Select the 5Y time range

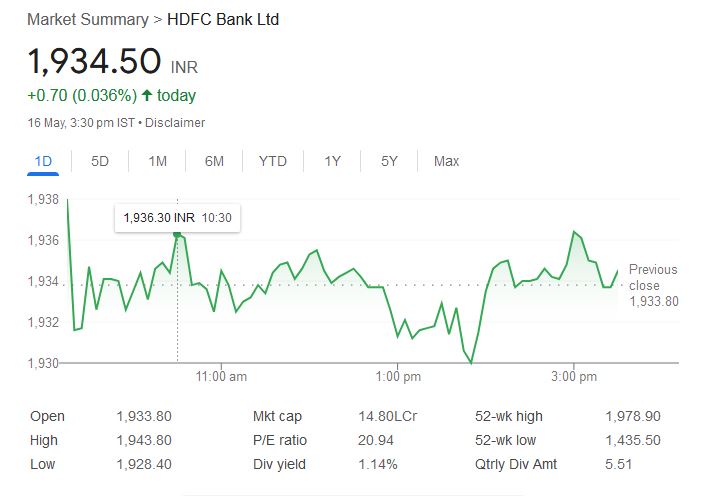(x=390, y=161)
